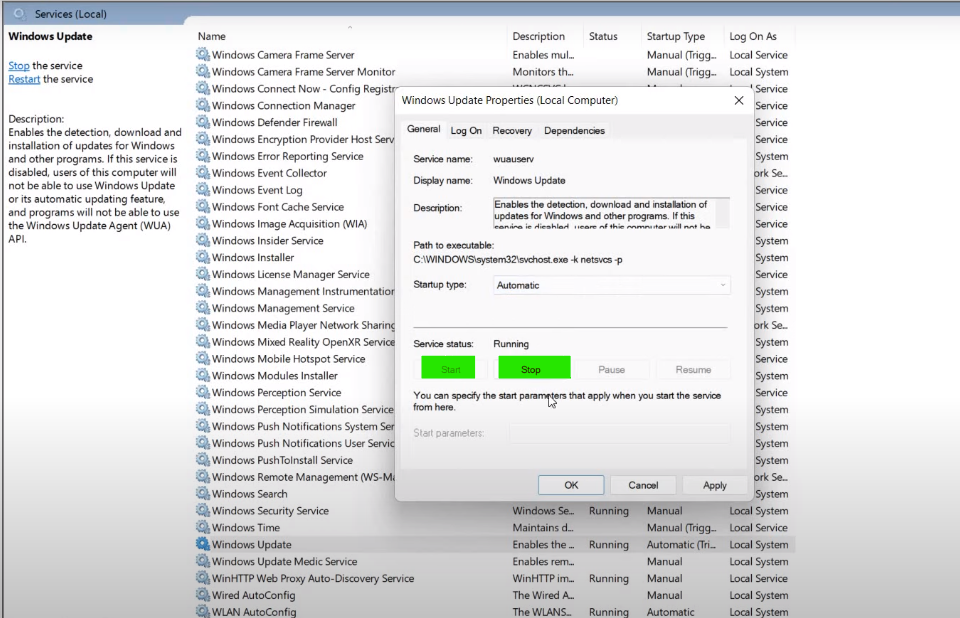Click the Apply button
This screenshot has height=618, width=960.
click(714, 485)
